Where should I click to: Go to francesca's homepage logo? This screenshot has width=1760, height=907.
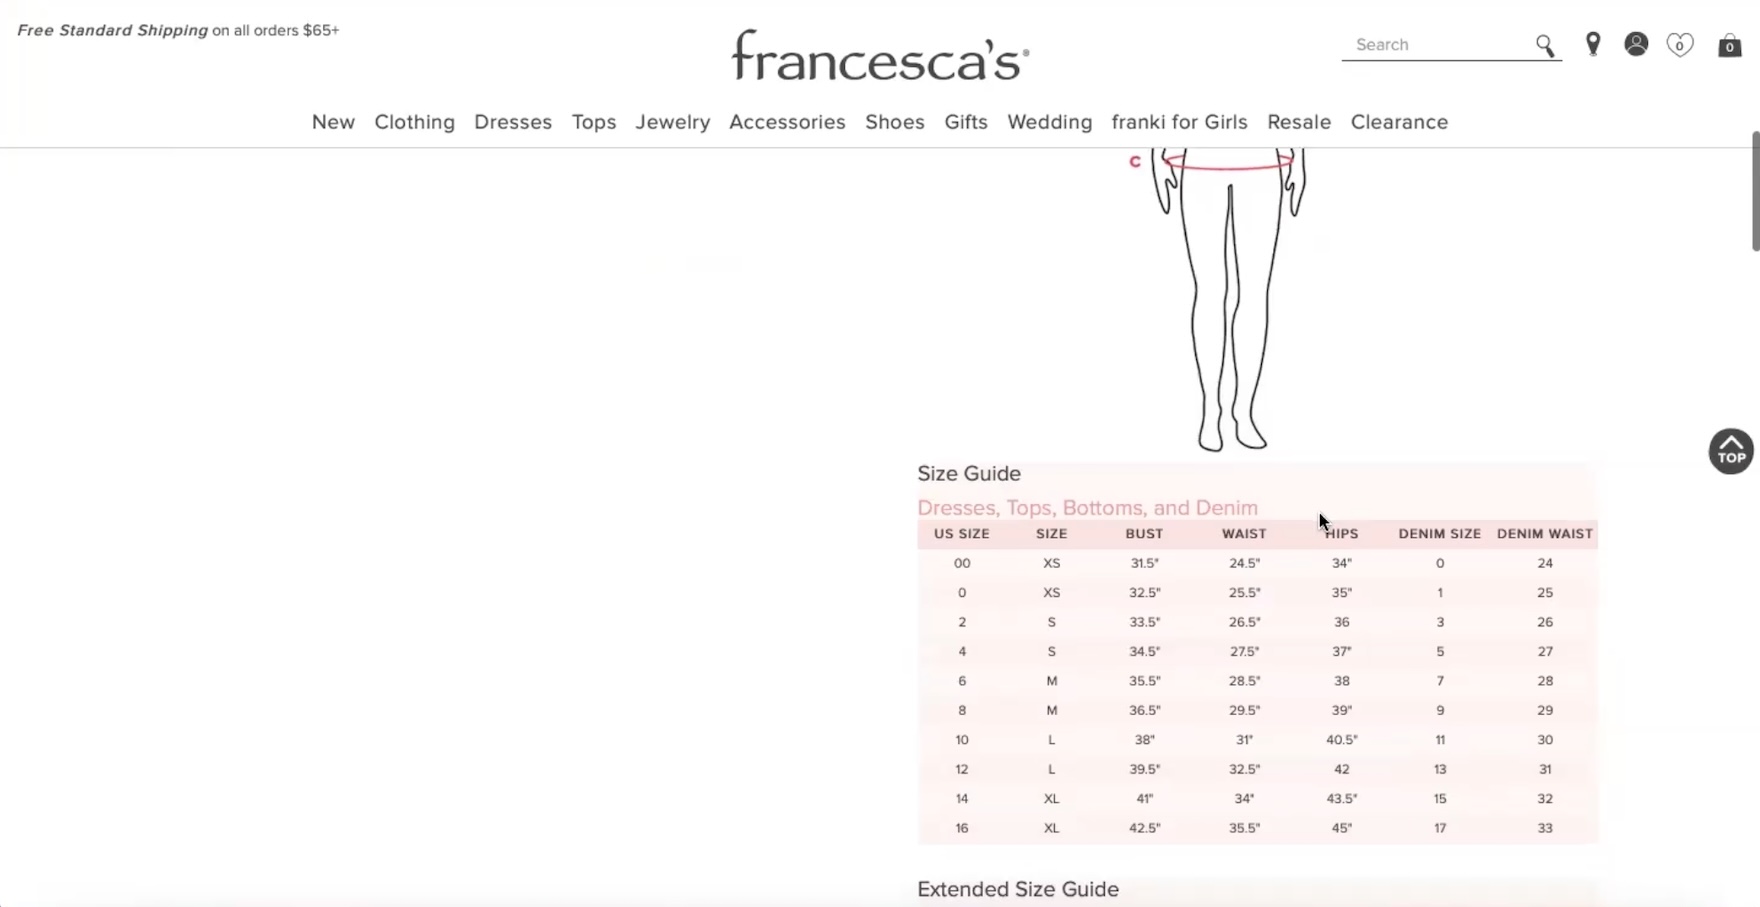880,55
